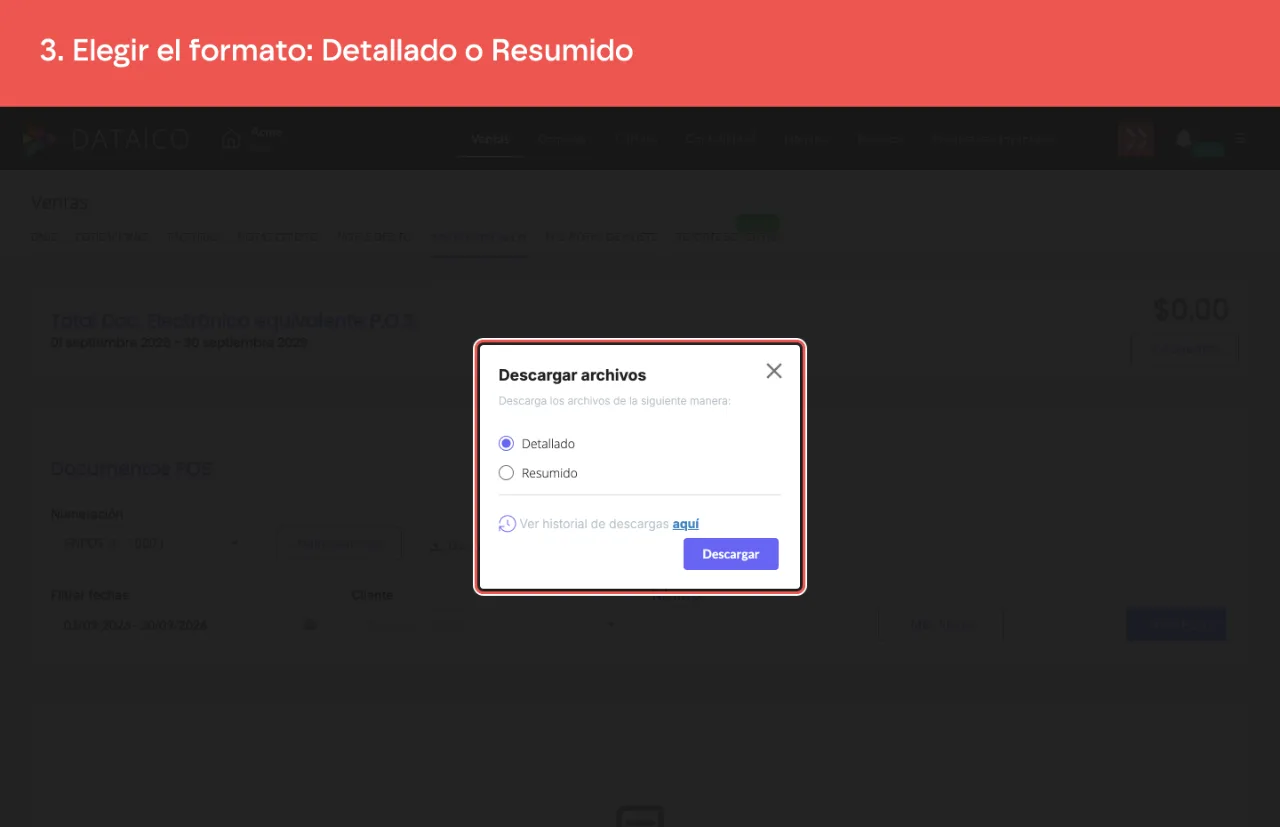Click the Descargar button
1280x827 pixels.
pyautogui.click(x=731, y=554)
